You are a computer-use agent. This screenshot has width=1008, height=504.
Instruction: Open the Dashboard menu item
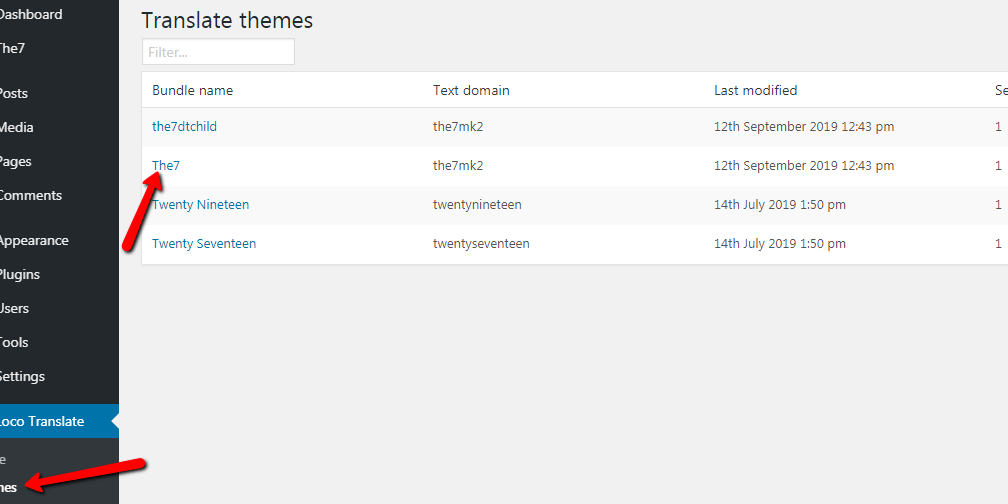coord(30,15)
